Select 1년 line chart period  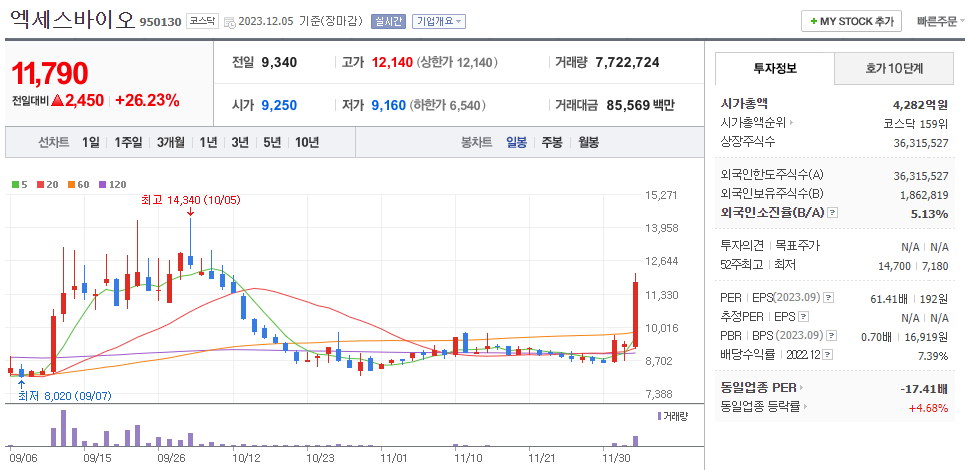click(208, 143)
